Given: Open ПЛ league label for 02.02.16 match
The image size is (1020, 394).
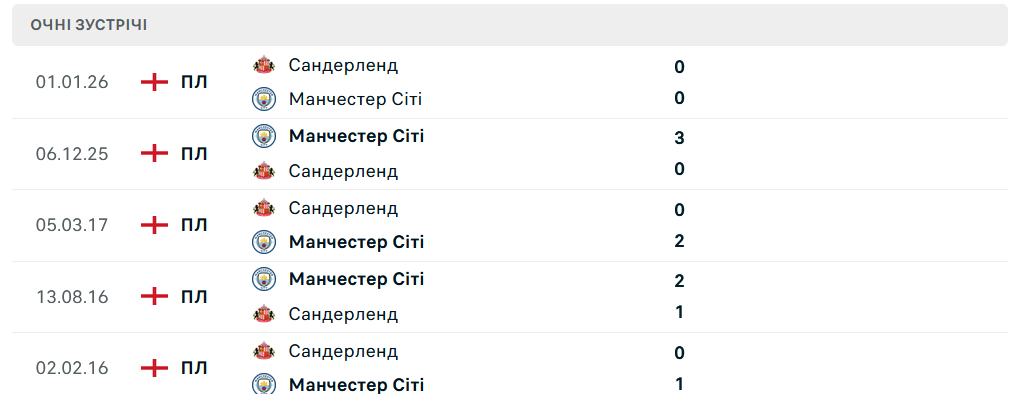Looking at the screenshot, I should tap(194, 368).
